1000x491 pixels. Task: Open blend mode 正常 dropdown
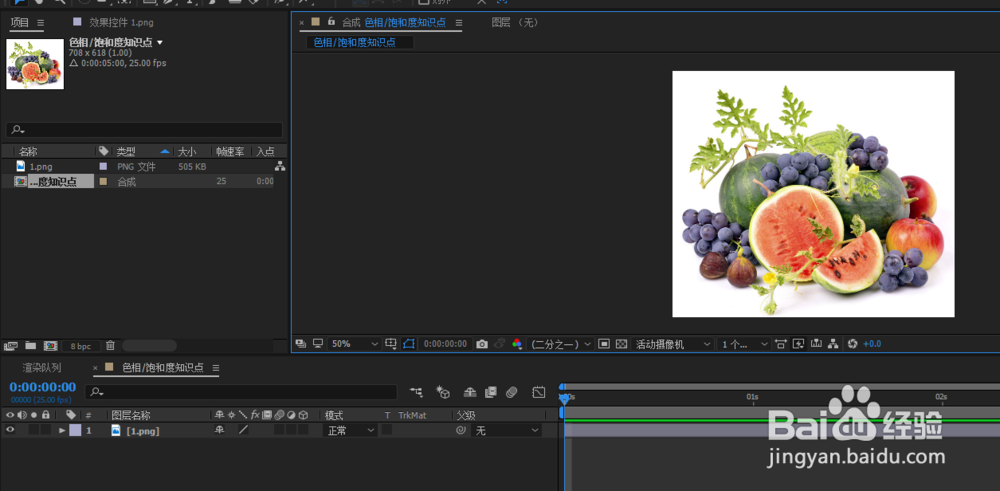pyautogui.click(x=350, y=430)
